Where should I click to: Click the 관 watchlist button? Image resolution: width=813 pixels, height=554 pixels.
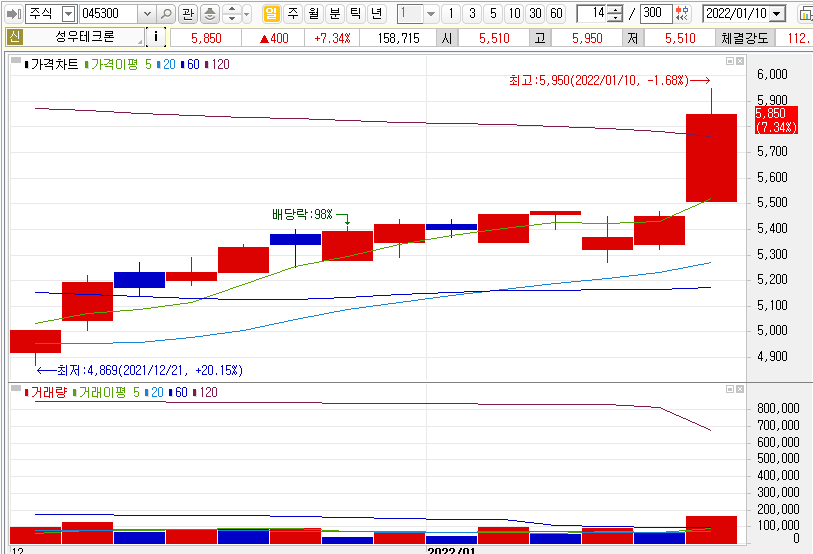pos(188,13)
